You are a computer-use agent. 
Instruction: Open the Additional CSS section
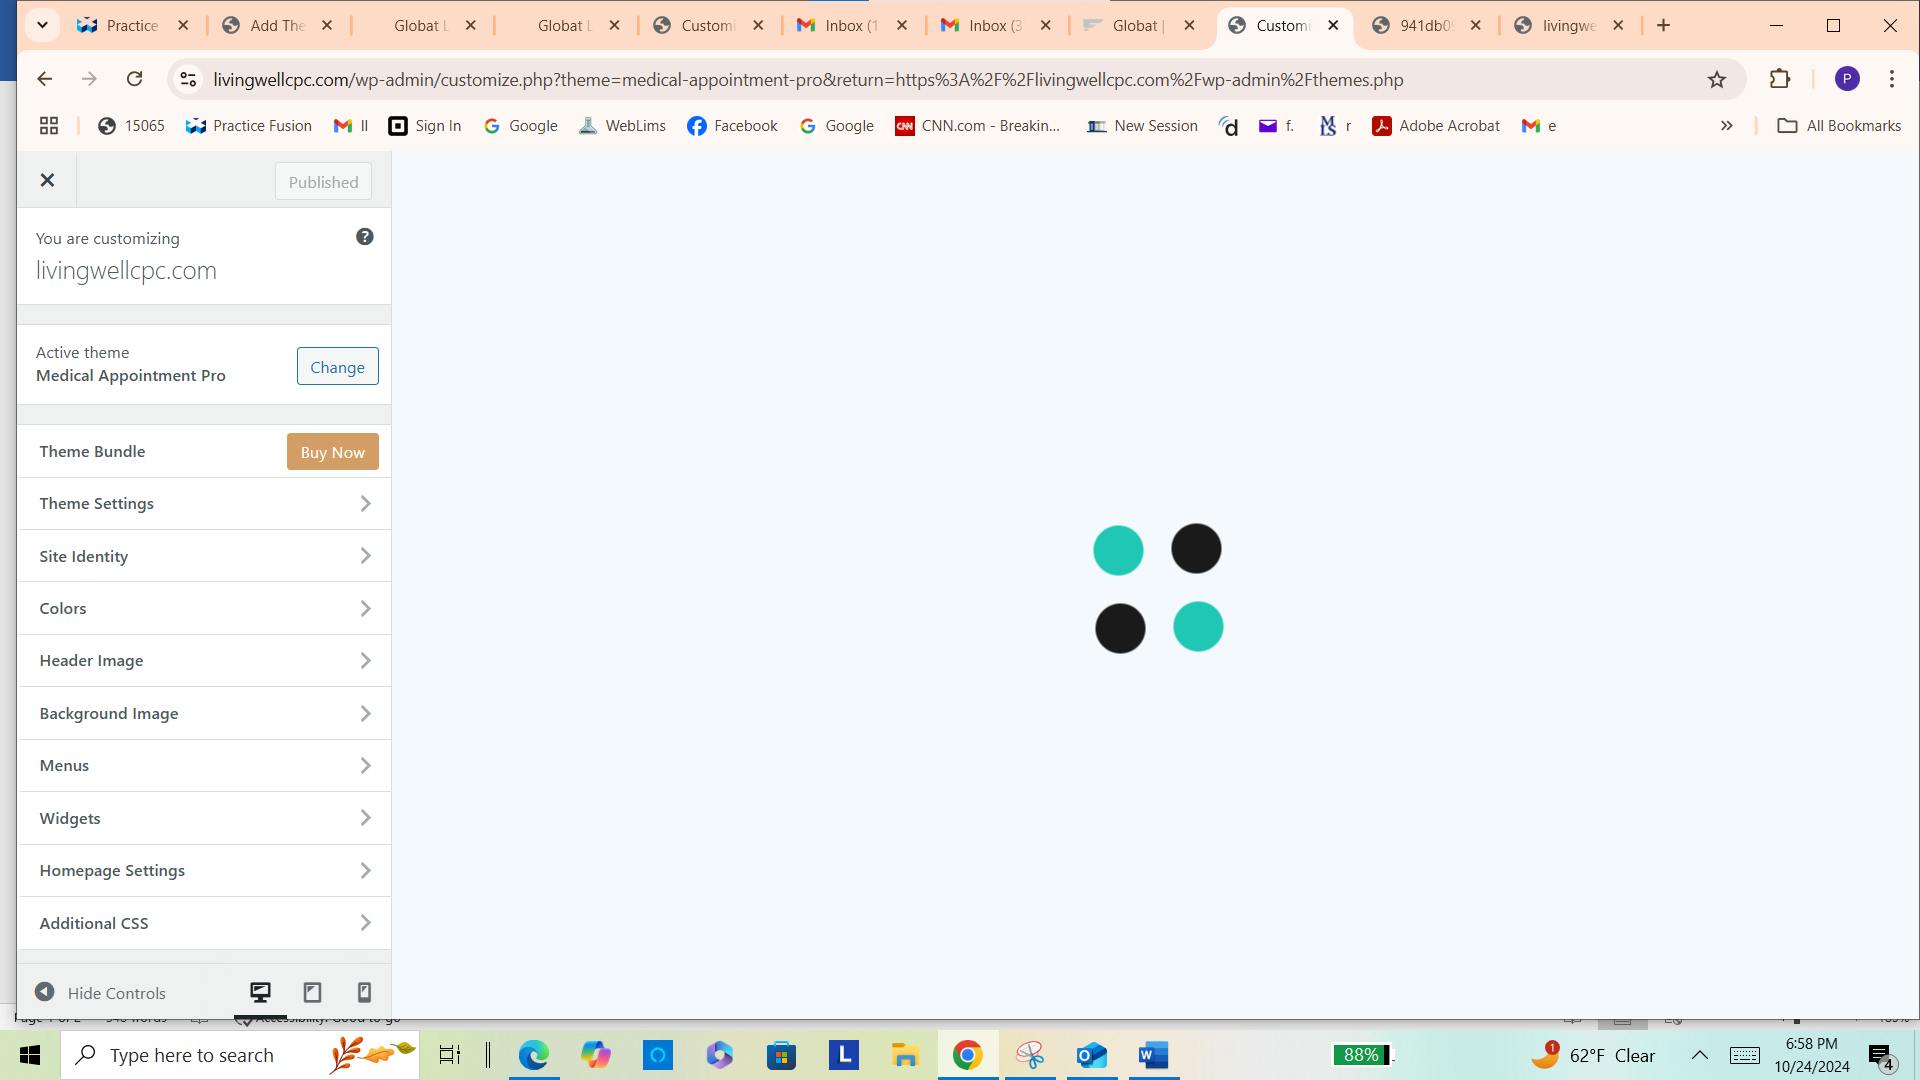click(204, 923)
